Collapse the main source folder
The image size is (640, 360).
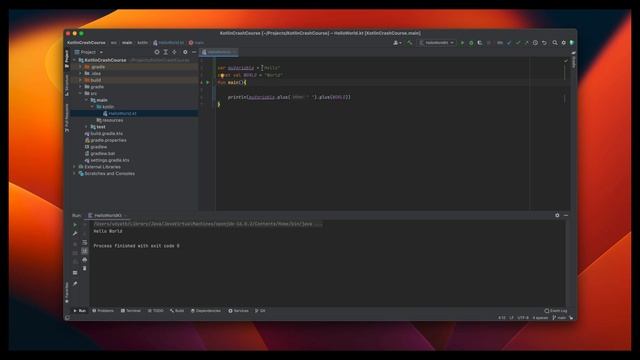[87, 100]
